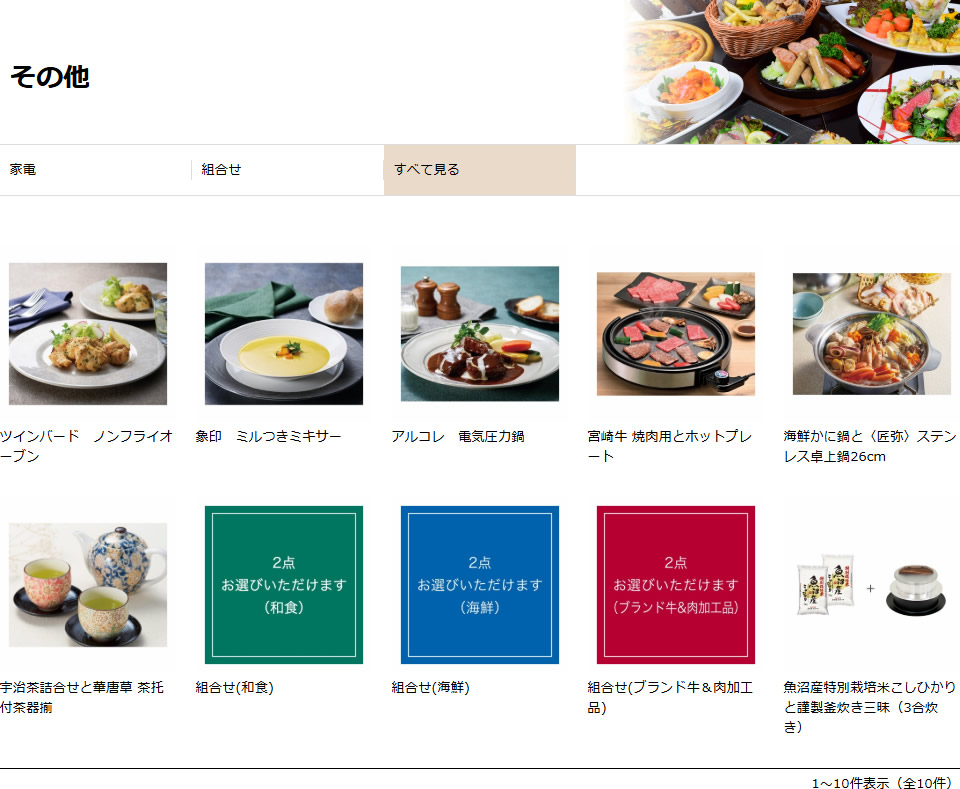Click the 象印 ミルつきミキサー title link
The height and width of the screenshot is (789, 960).
coord(268,436)
